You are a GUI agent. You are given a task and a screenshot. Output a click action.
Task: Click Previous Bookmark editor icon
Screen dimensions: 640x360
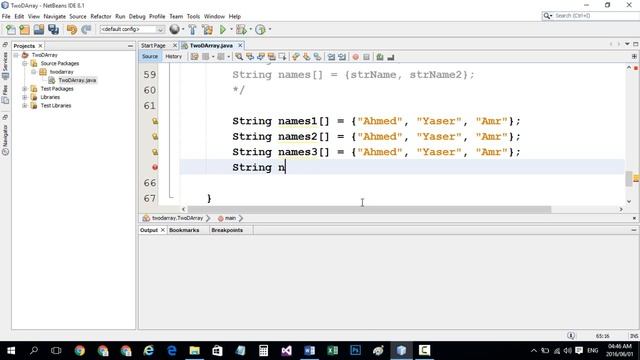[296, 57]
